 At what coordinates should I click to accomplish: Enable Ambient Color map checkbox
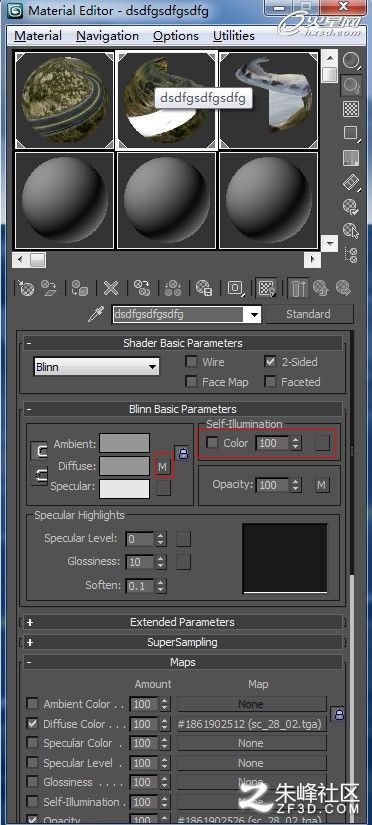pyautogui.click(x=33, y=704)
